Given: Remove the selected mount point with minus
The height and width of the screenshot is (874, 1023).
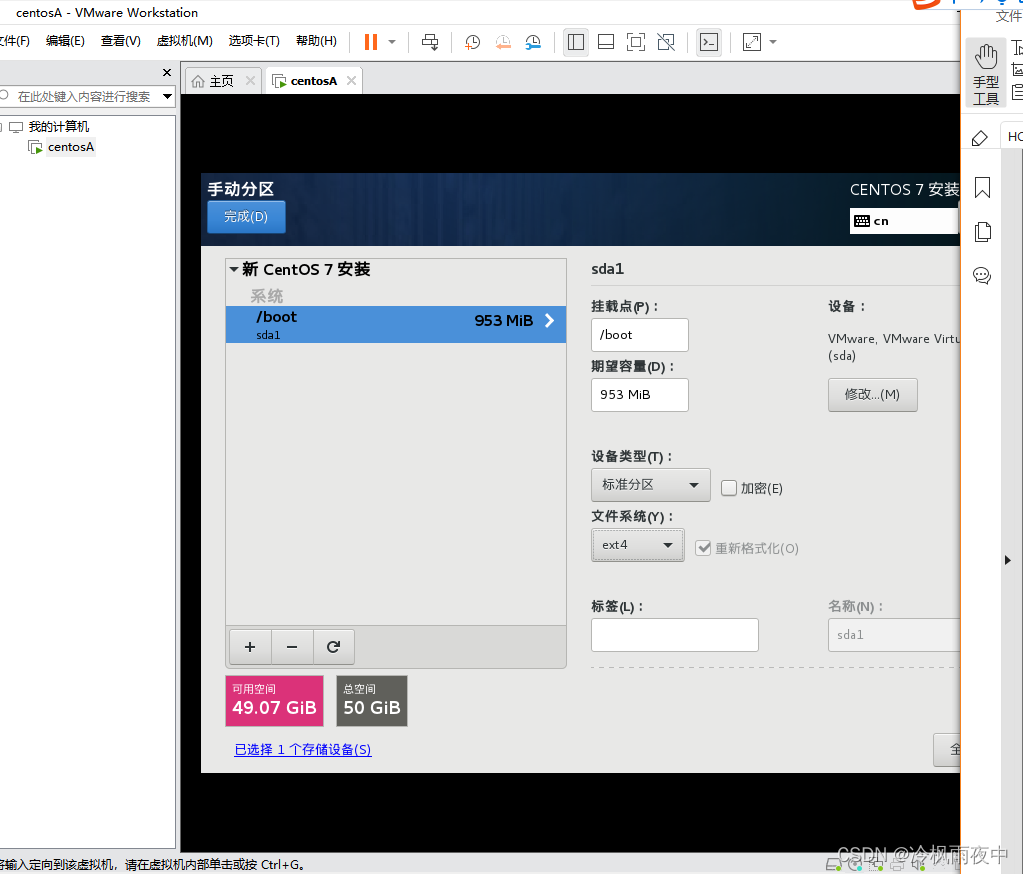Looking at the screenshot, I should (292, 646).
